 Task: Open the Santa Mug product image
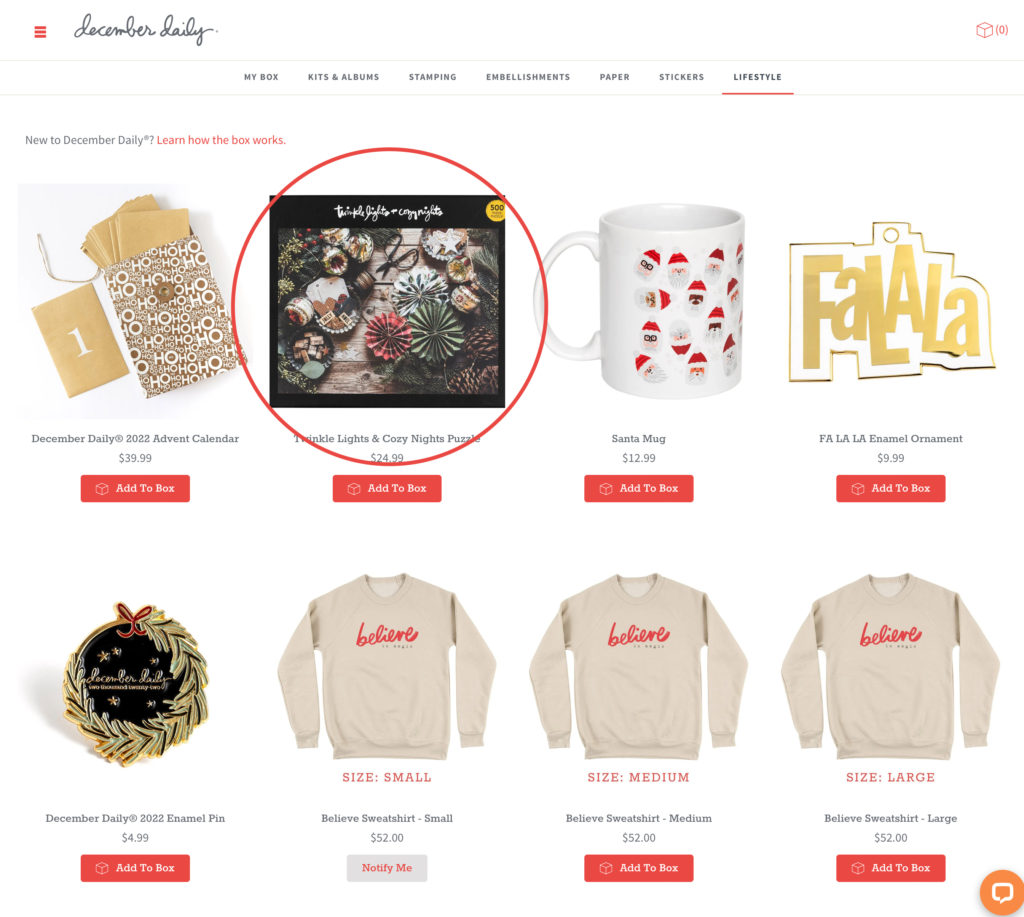(x=639, y=301)
